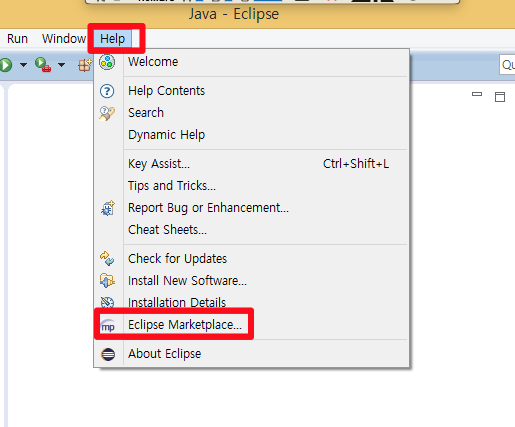Choose Welcome from the Help menu

click(251, 62)
